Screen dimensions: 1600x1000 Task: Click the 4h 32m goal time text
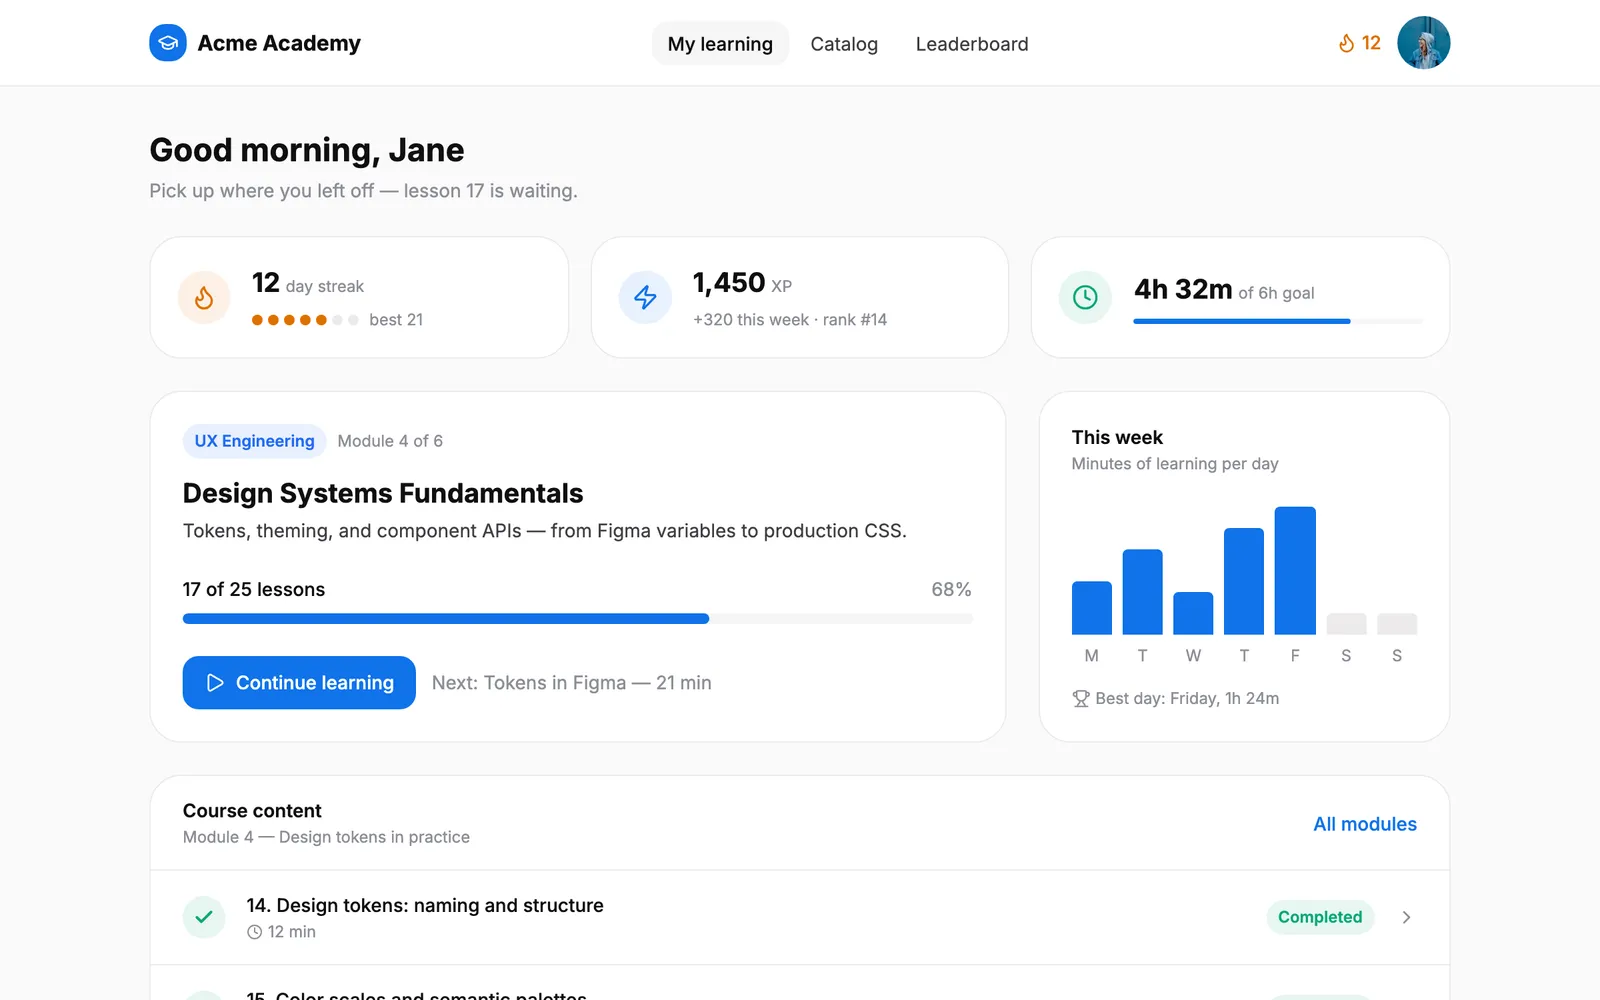click(1183, 290)
